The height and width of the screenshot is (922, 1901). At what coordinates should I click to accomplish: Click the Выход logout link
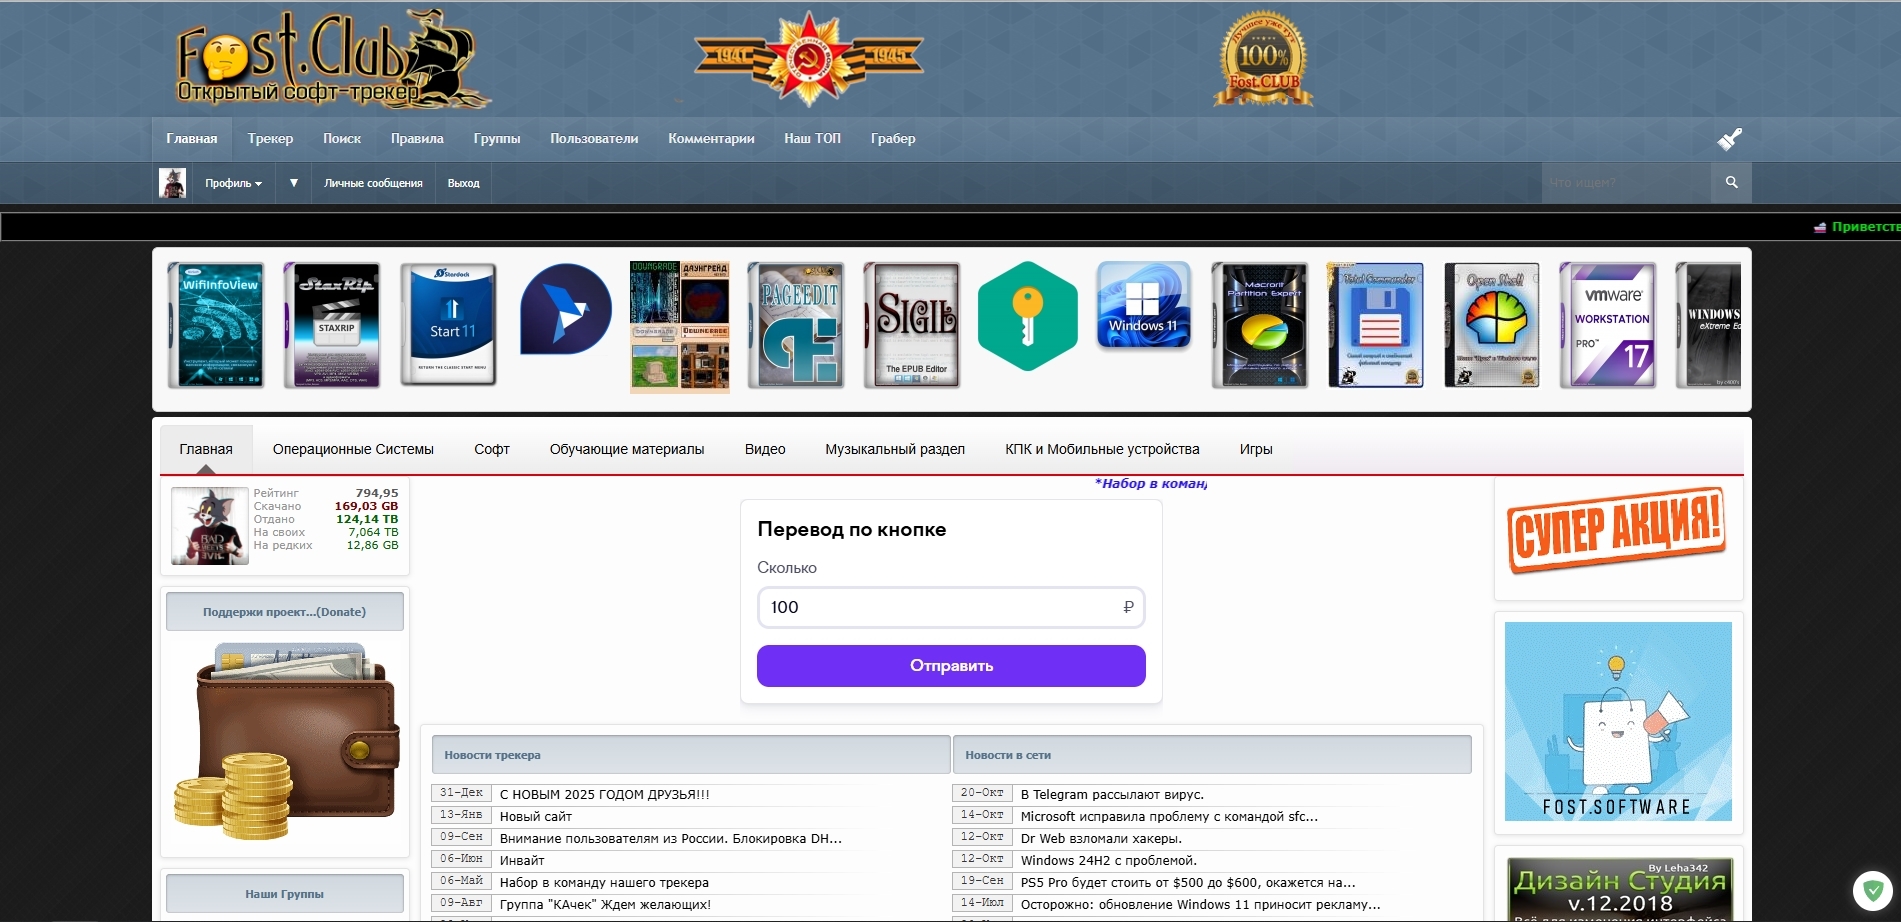tap(463, 183)
